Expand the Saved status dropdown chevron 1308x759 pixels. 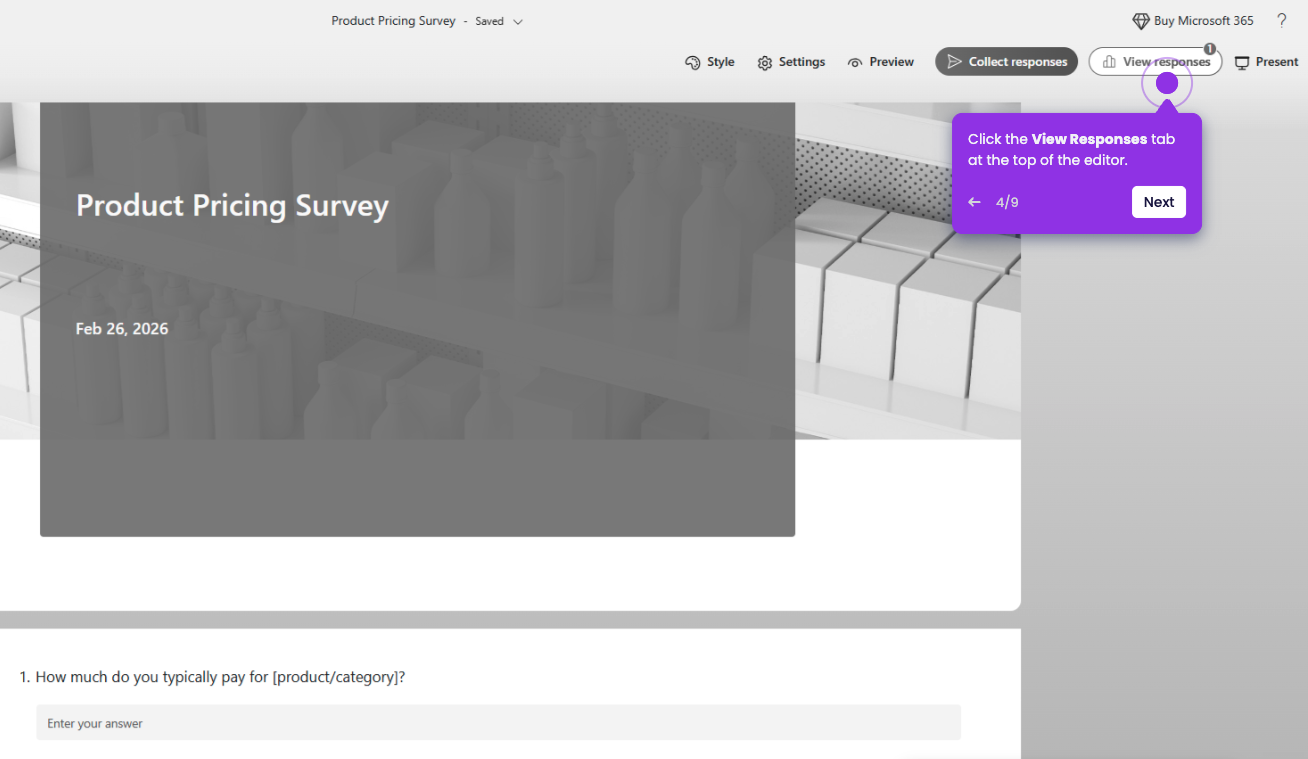pos(518,22)
